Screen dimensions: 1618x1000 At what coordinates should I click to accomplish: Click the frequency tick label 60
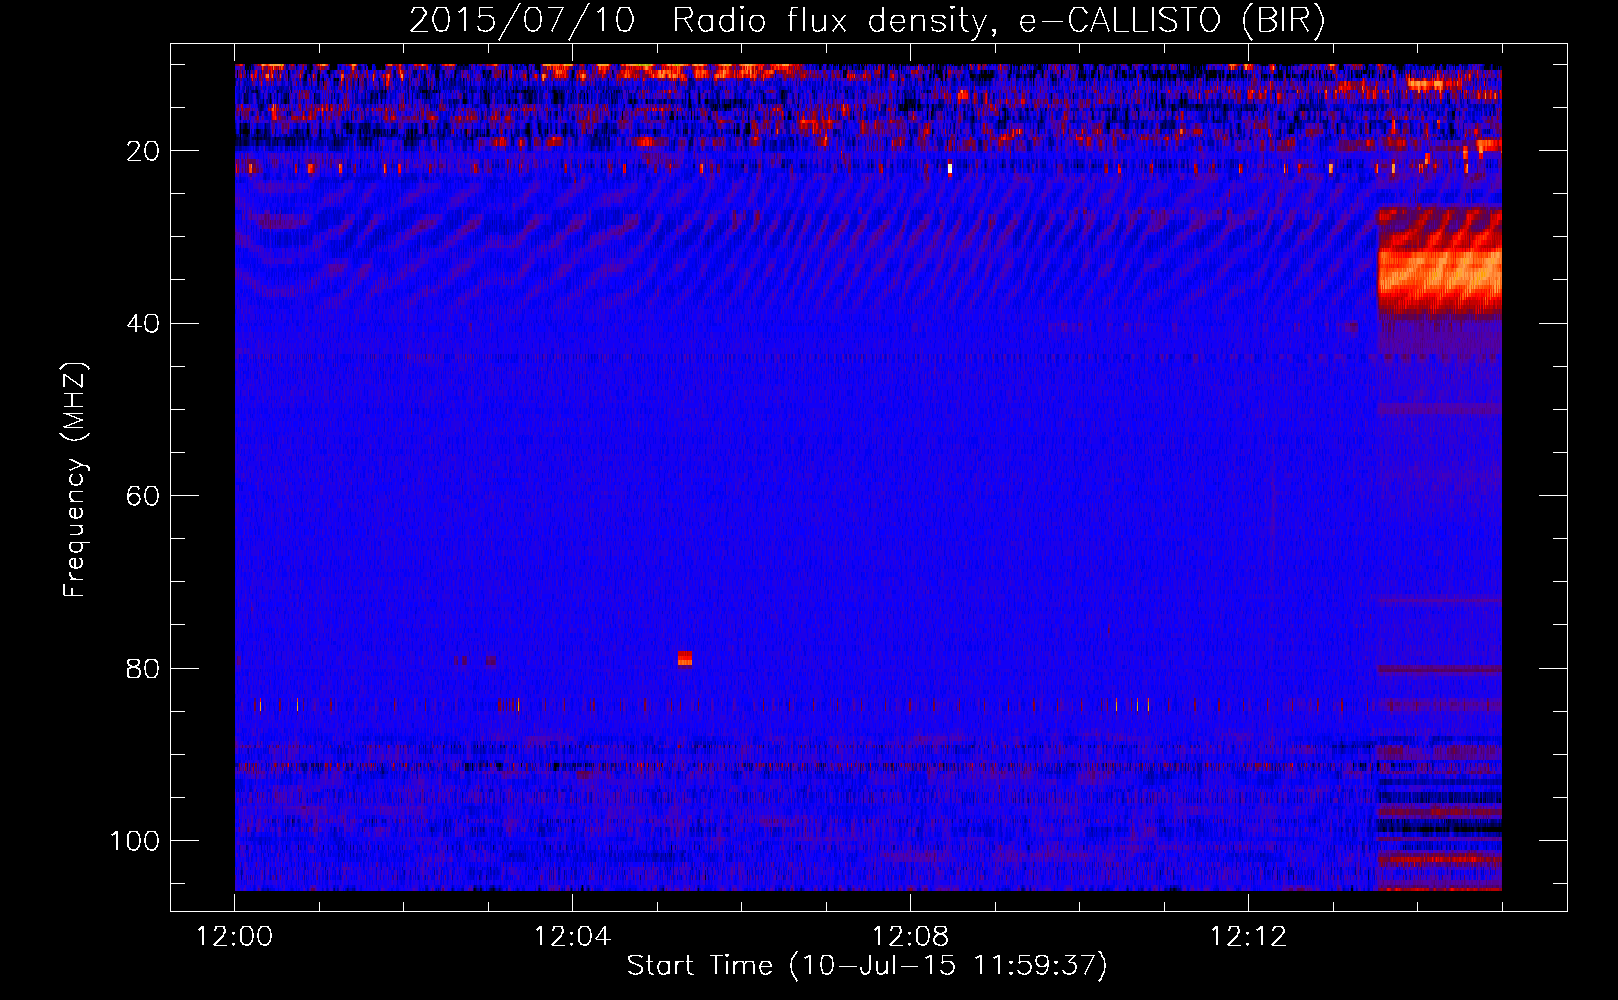click(144, 496)
